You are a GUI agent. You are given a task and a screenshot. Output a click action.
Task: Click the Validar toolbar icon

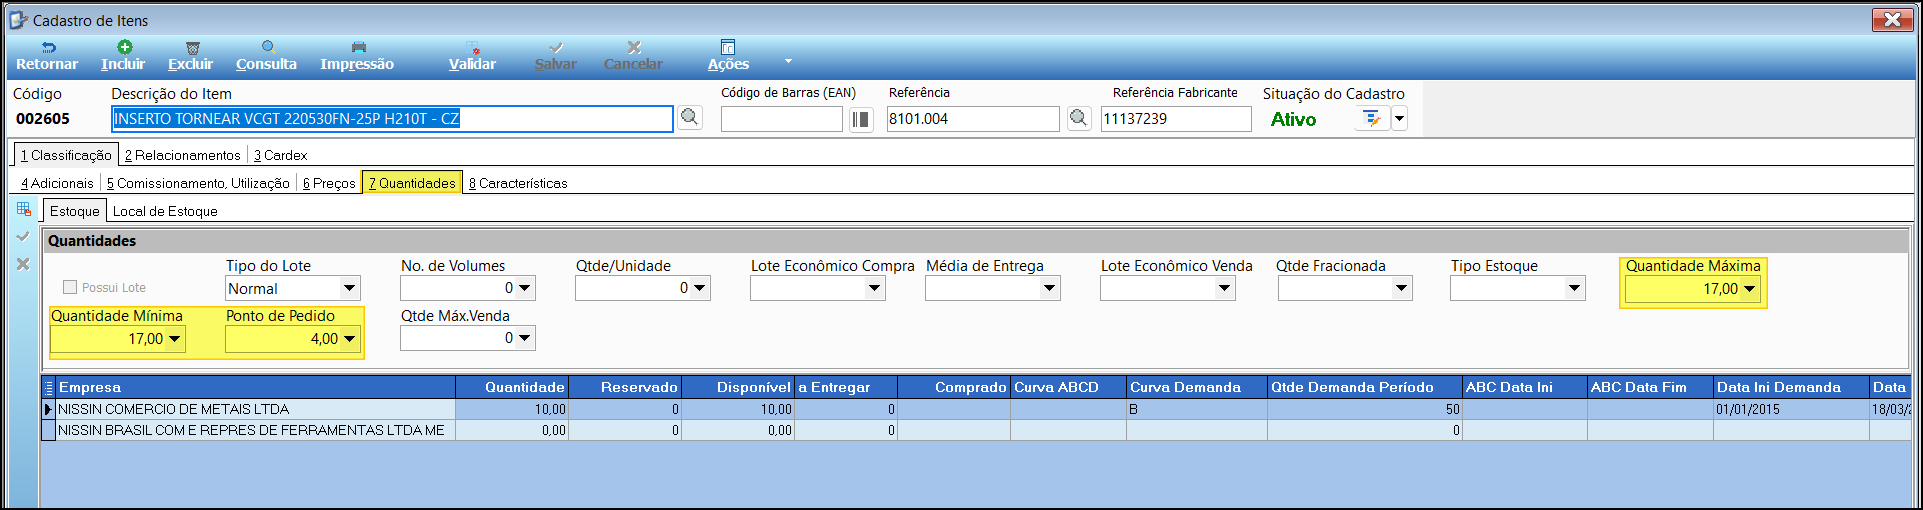click(473, 47)
